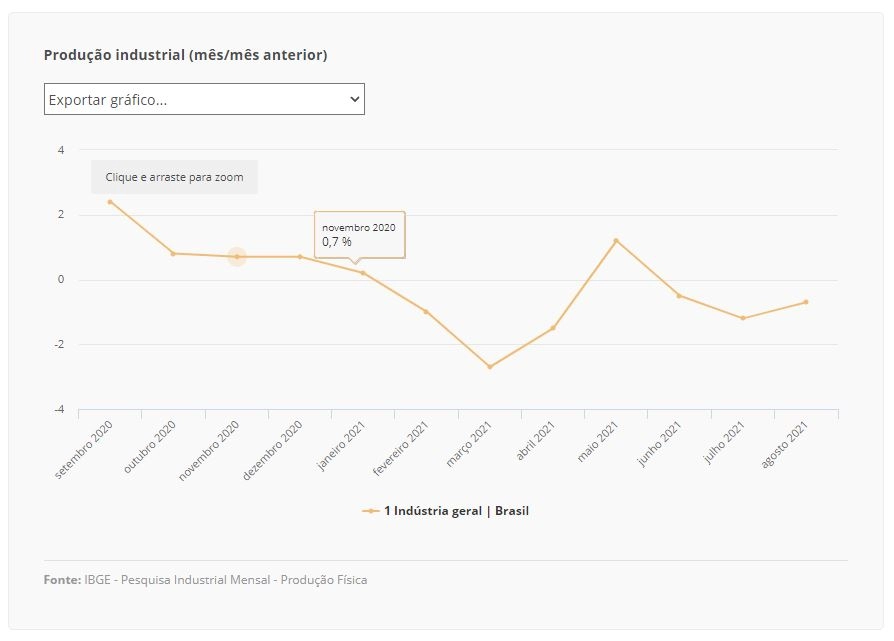Click the orange legend line marker icon
This screenshot has width=894, height=641.
tap(371, 511)
